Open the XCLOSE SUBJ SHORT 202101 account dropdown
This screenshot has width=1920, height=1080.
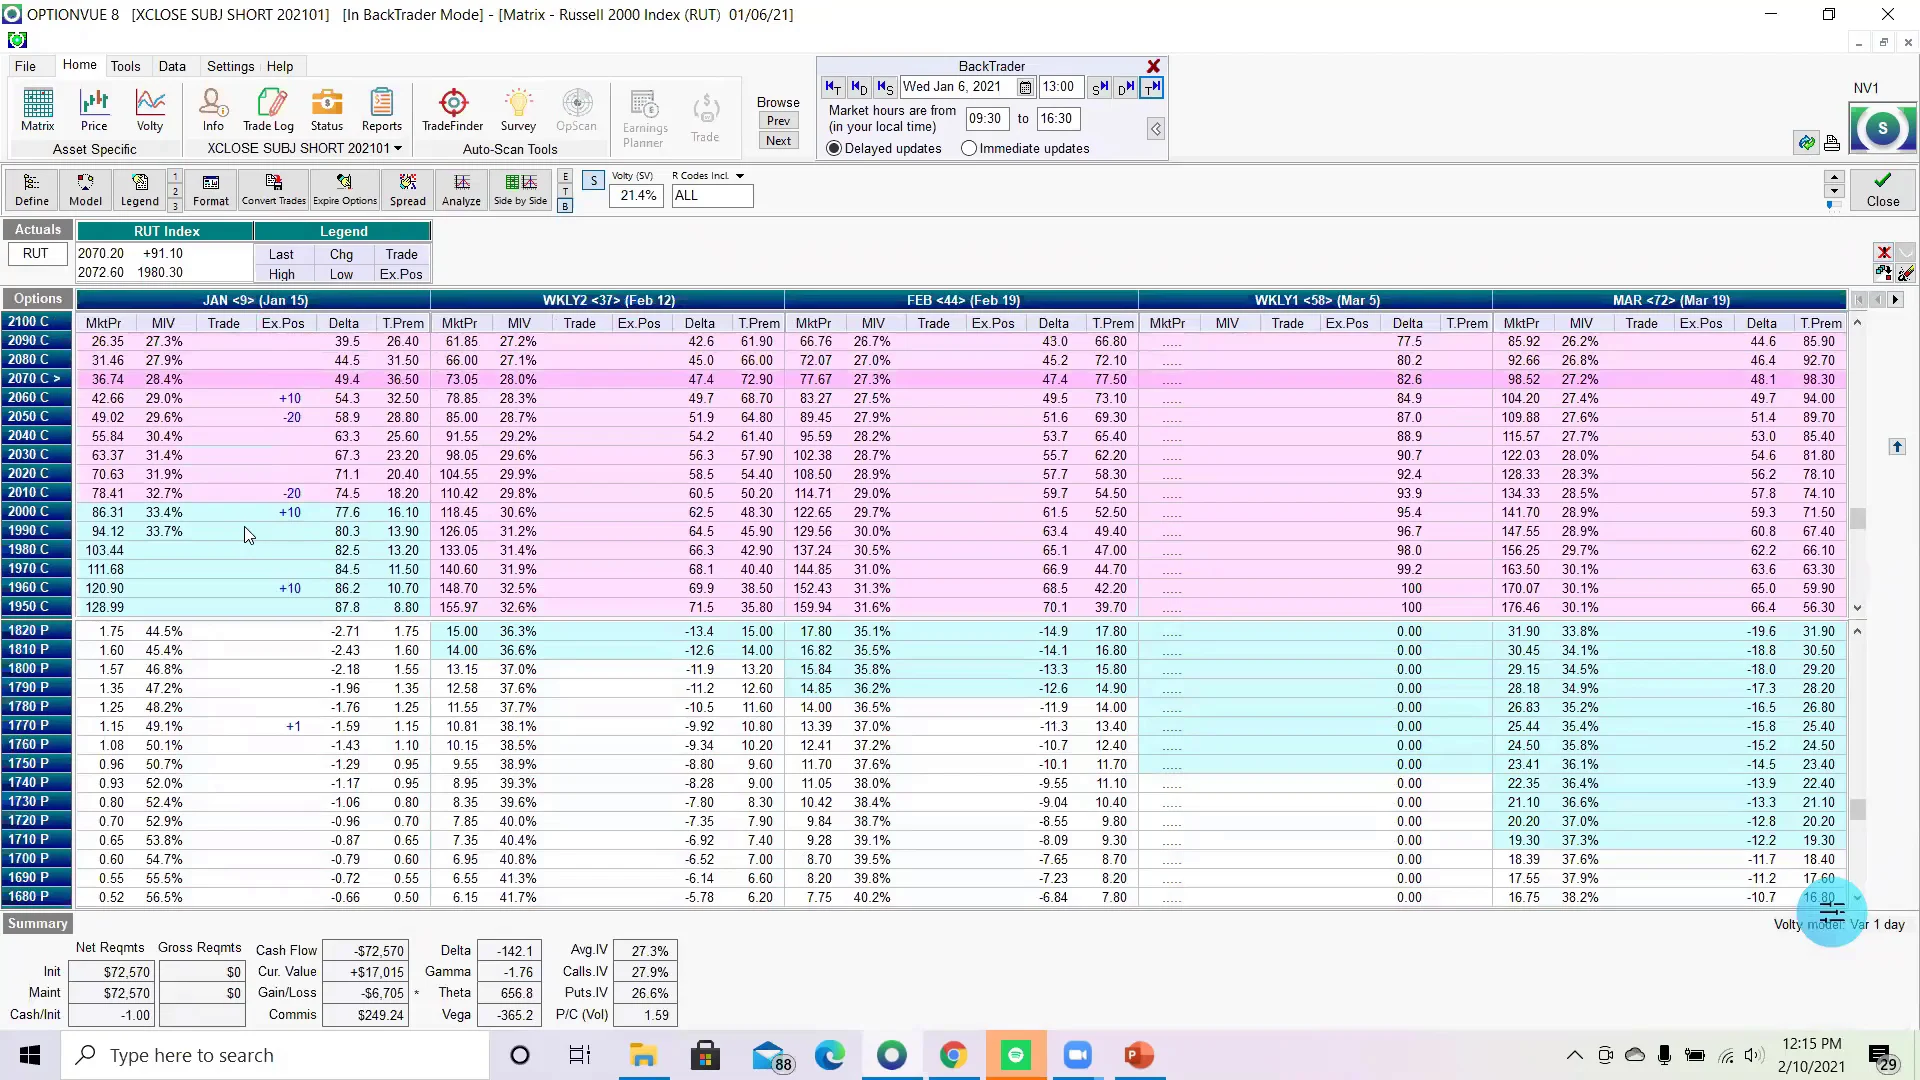[304, 148]
